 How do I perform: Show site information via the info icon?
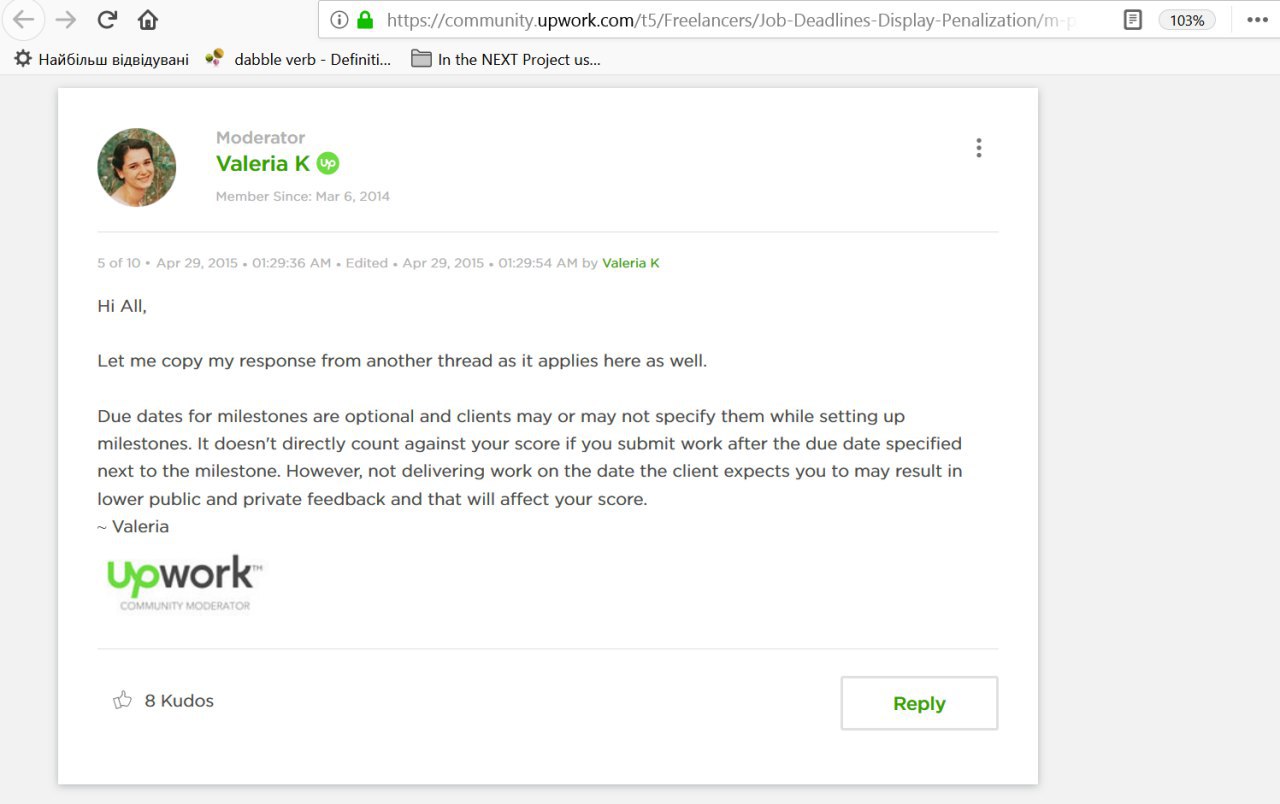tap(339, 20)
